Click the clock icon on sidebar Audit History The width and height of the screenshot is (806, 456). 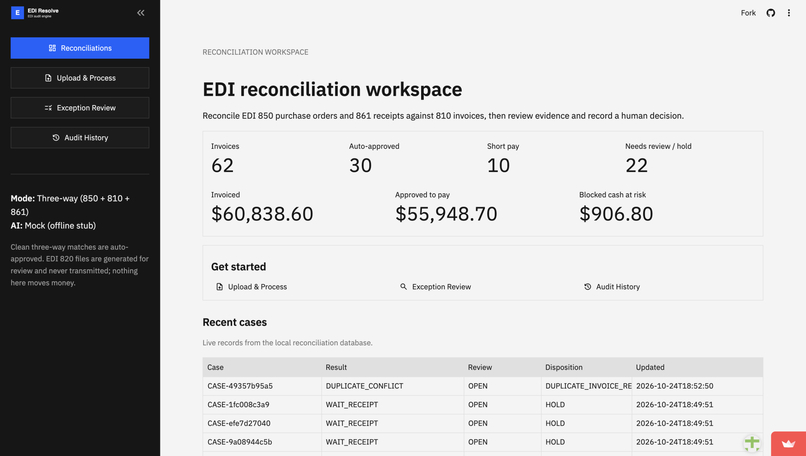[56, 138]
